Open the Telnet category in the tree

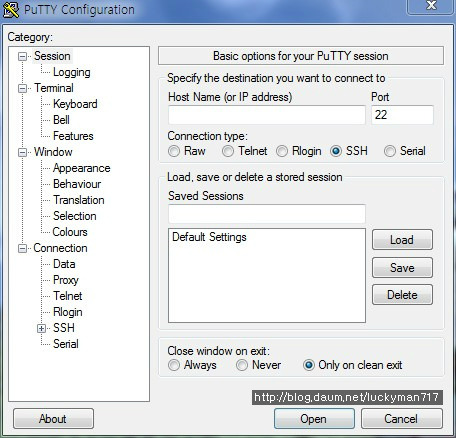pos(68,296)
